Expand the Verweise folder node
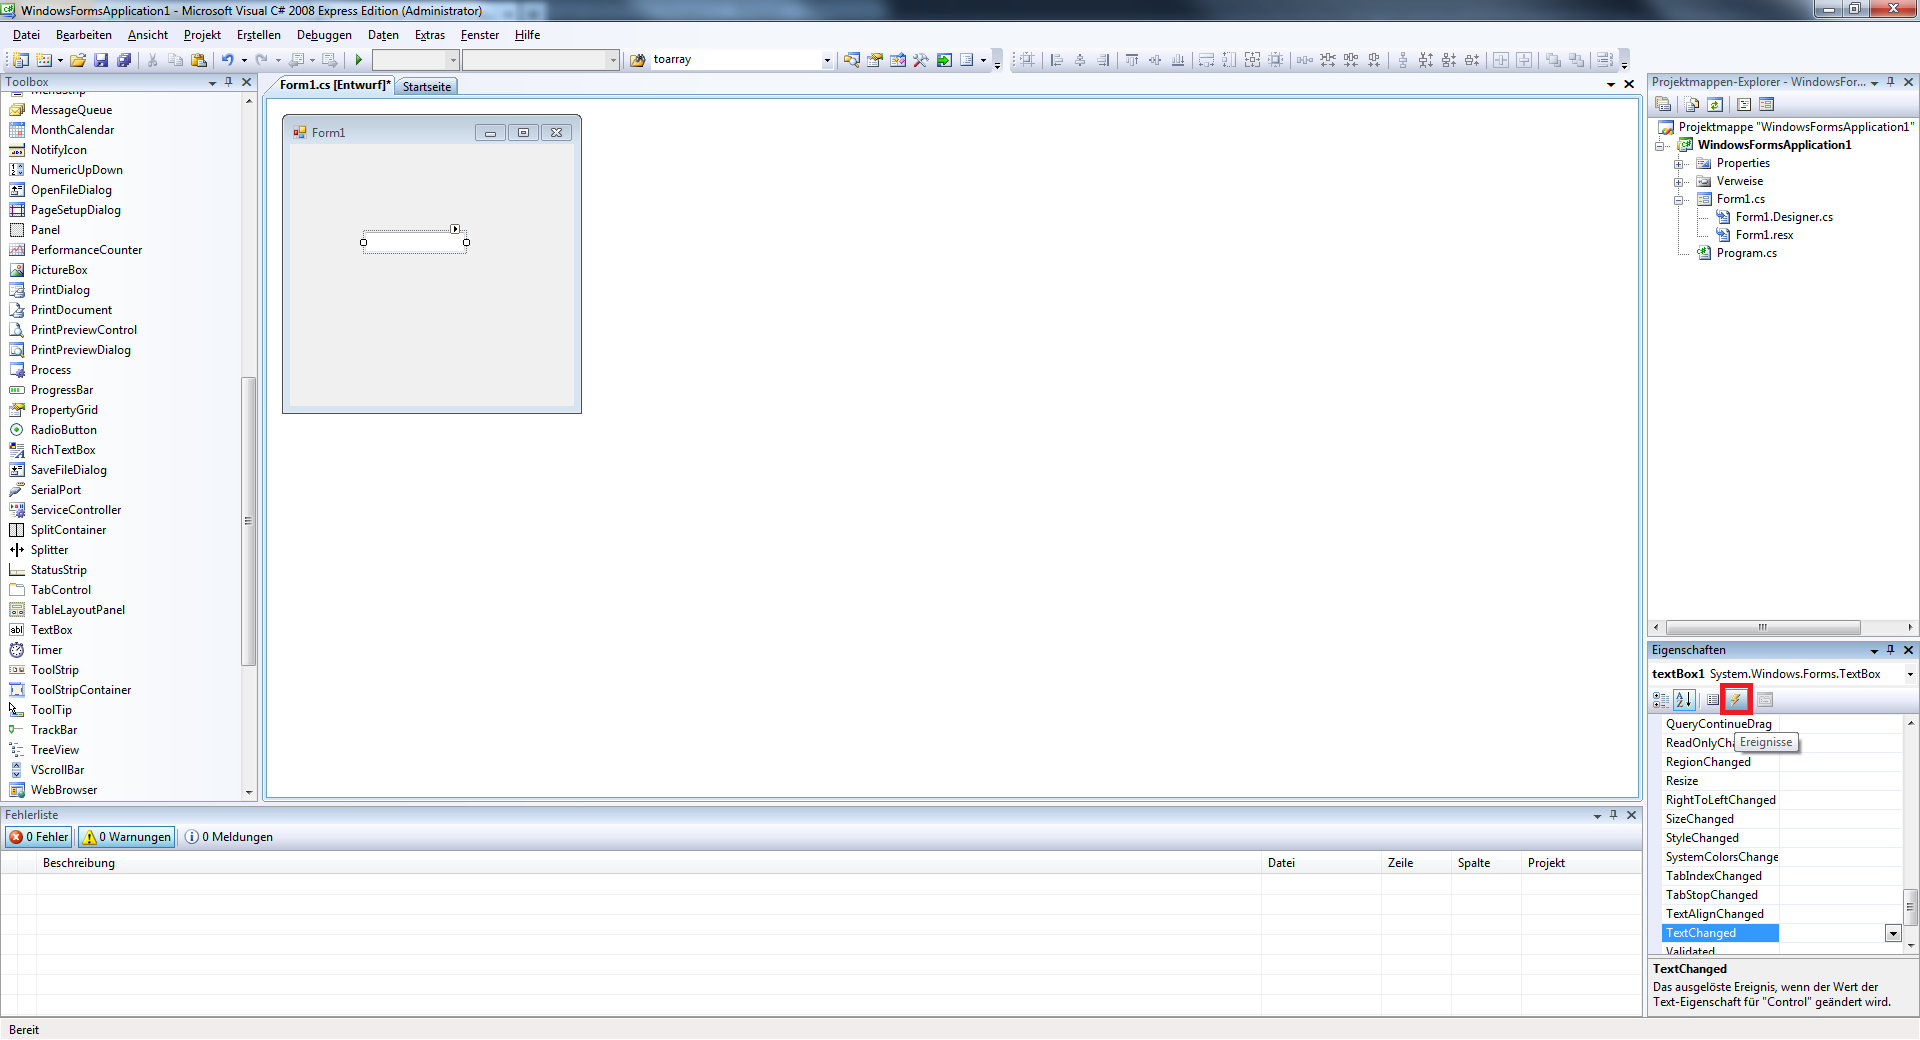This screenshot has width=1920, height=1040. [1680, 181]
